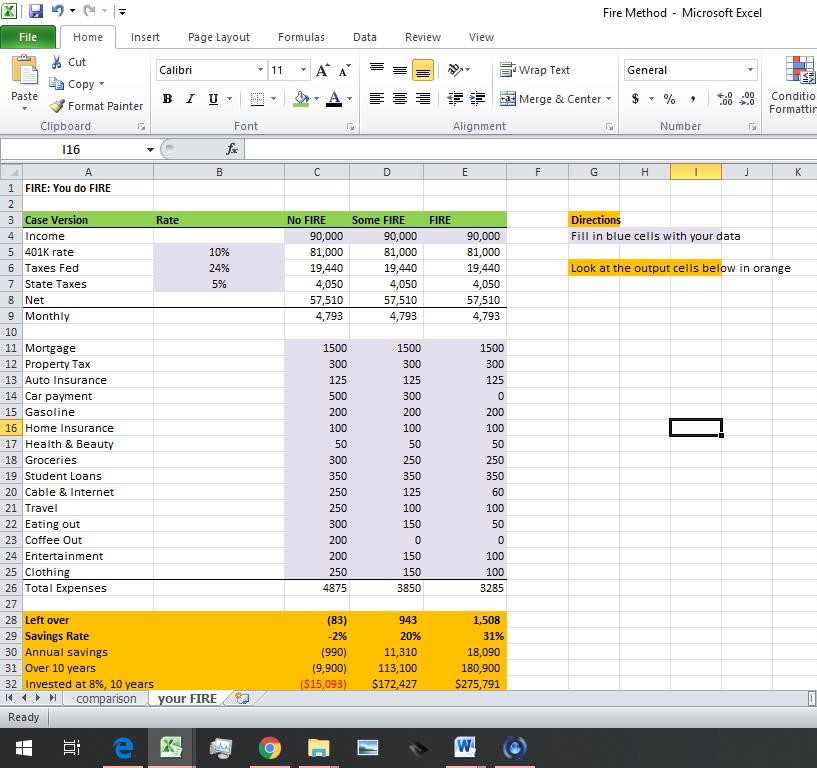Click the Increase Decimal icon

(x=724, y=99)
